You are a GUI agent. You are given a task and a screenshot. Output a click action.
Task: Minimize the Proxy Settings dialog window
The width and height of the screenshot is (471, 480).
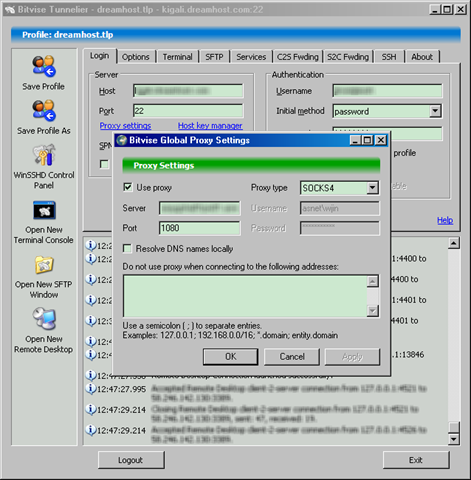[x=356, y=140]
